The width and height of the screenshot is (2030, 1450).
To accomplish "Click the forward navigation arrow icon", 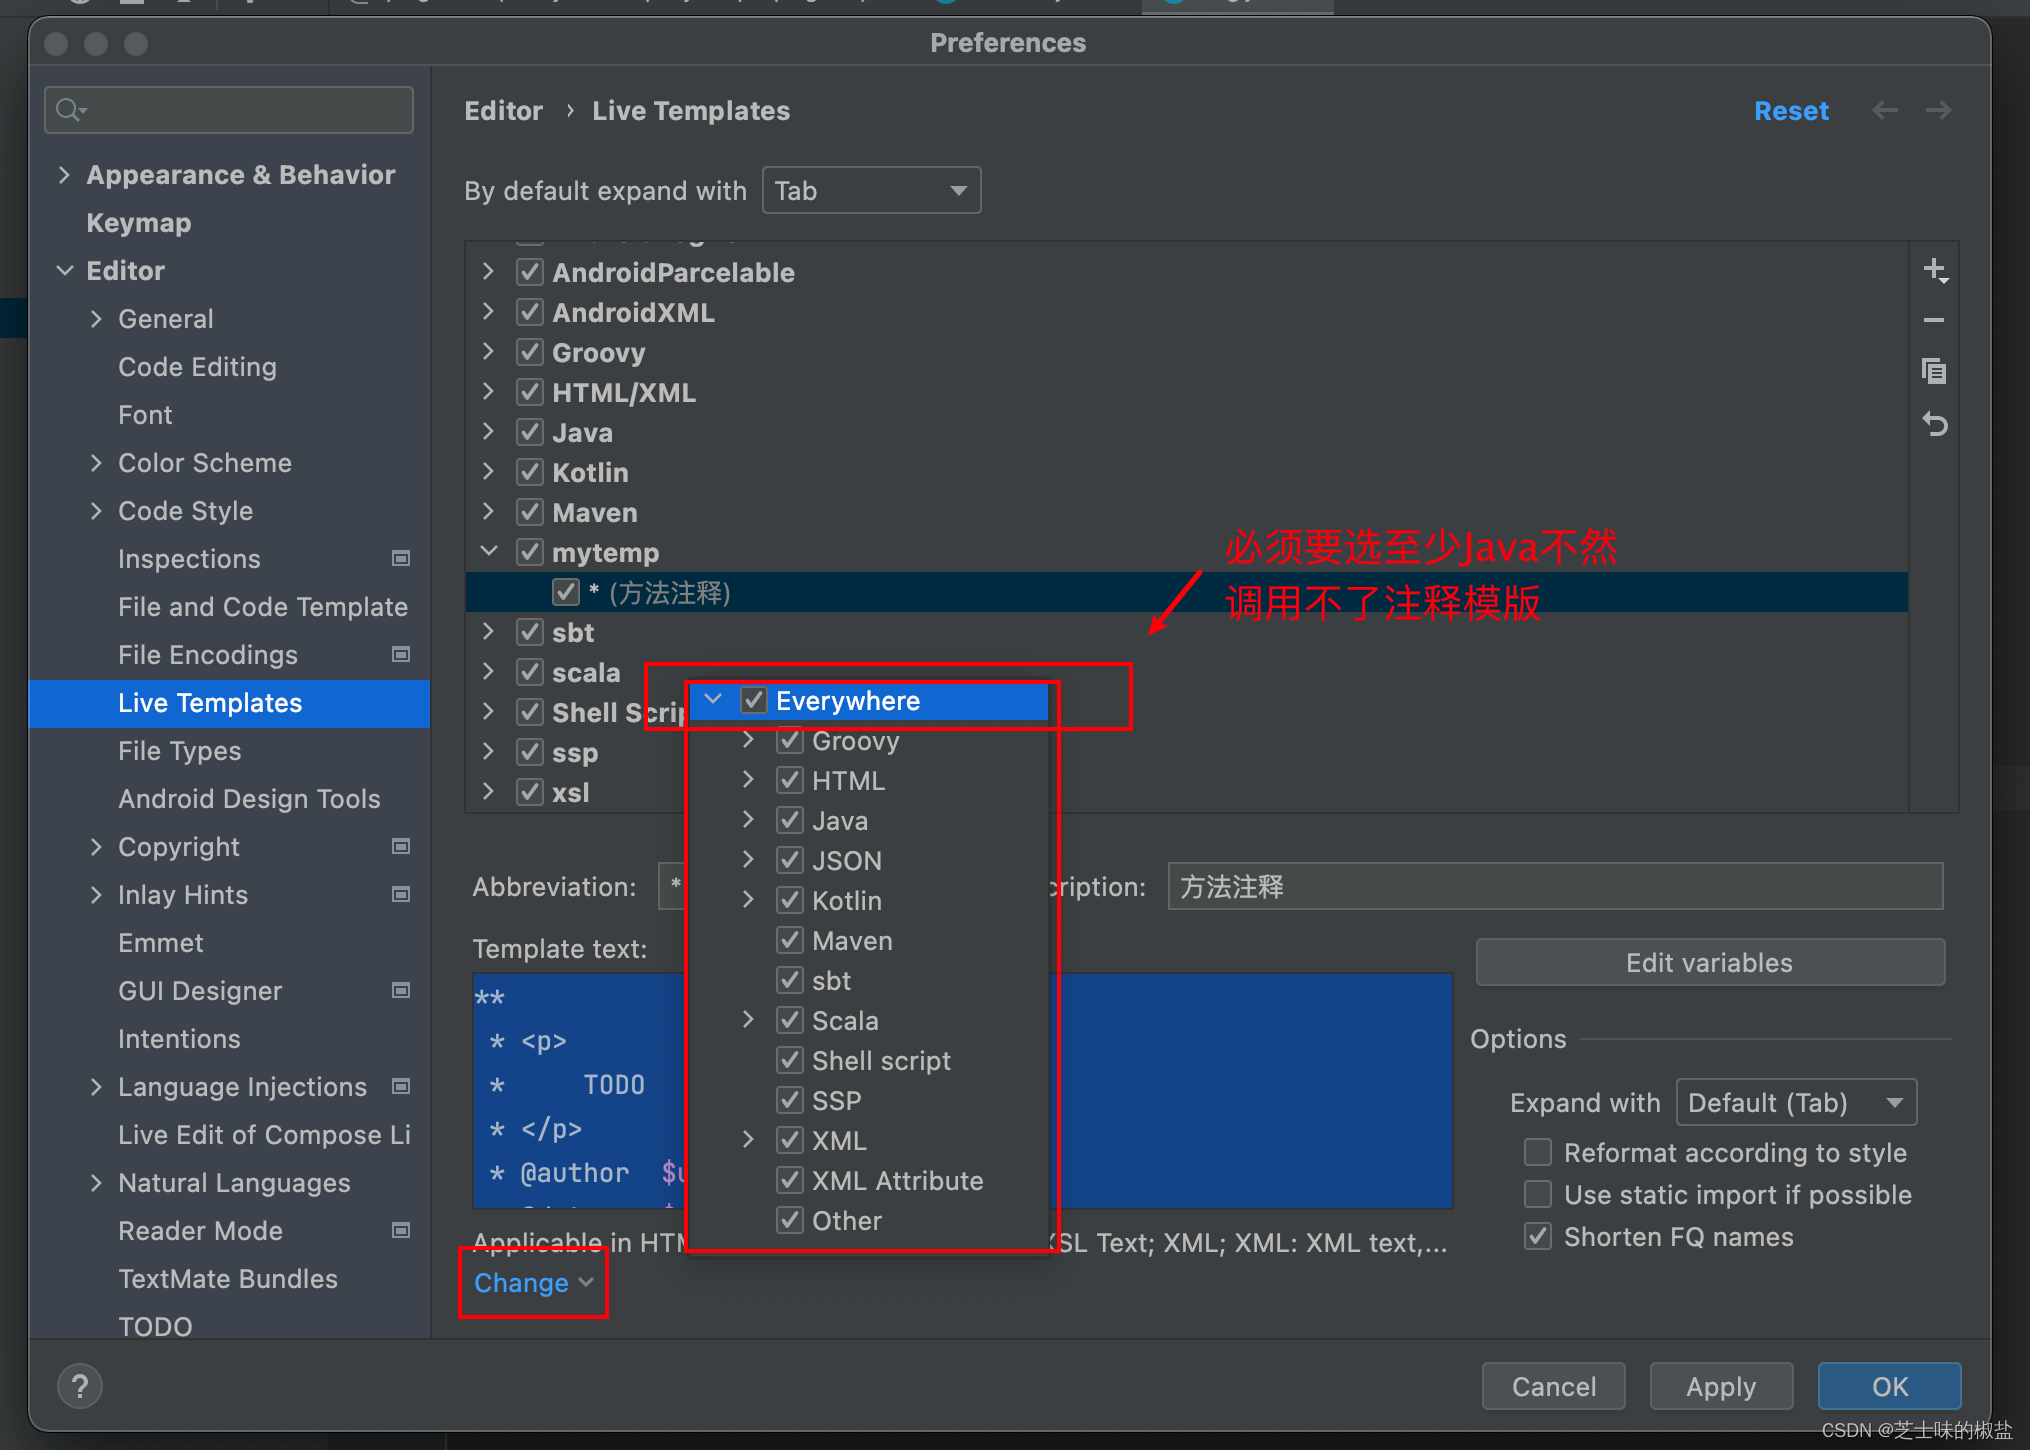I will pos(1938,110).
